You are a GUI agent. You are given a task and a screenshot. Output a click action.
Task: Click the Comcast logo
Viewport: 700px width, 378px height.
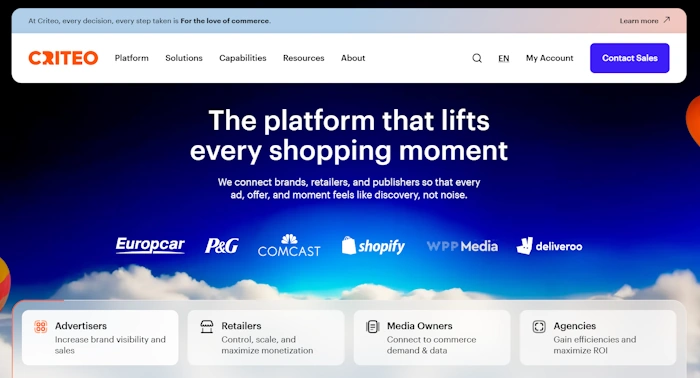(x=289, y=245)
